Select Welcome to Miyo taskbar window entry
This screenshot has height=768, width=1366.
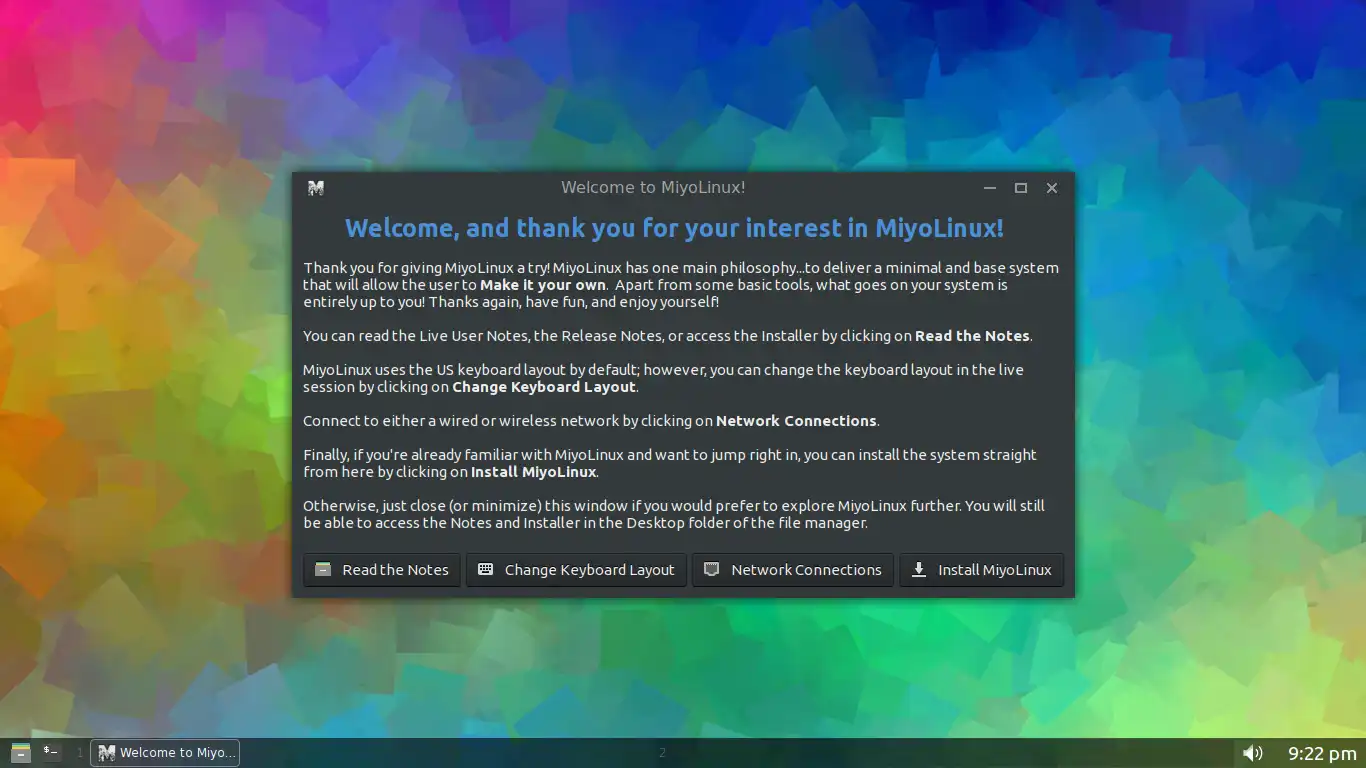point(165,753)
